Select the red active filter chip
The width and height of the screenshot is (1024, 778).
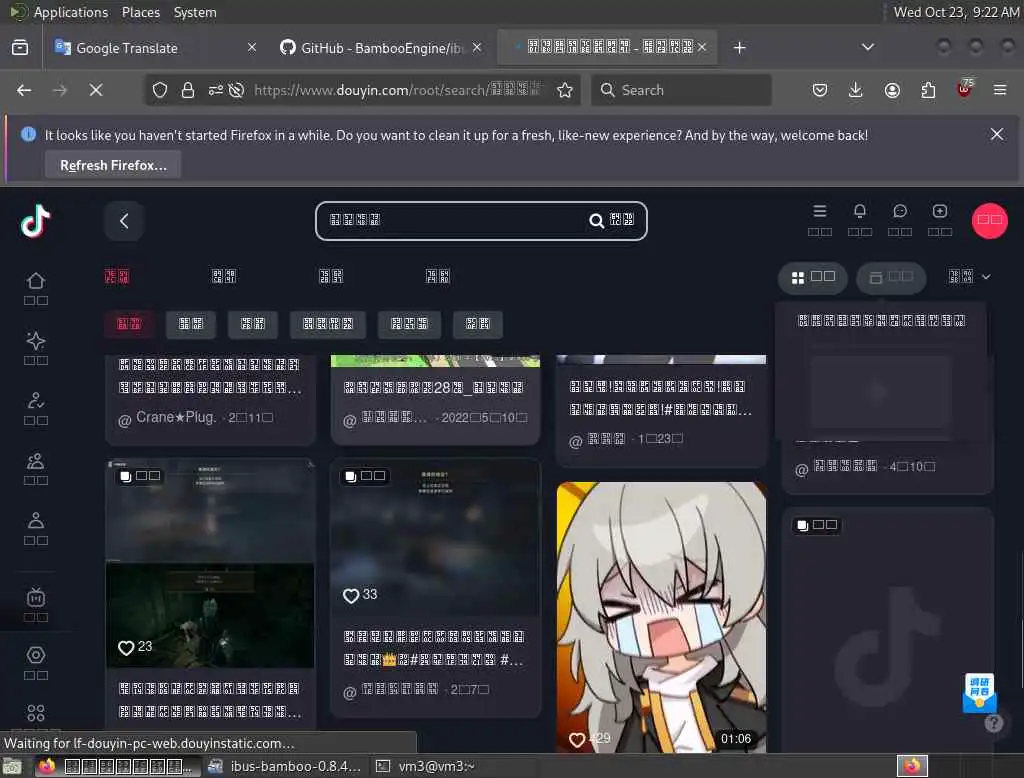(129, 324)
